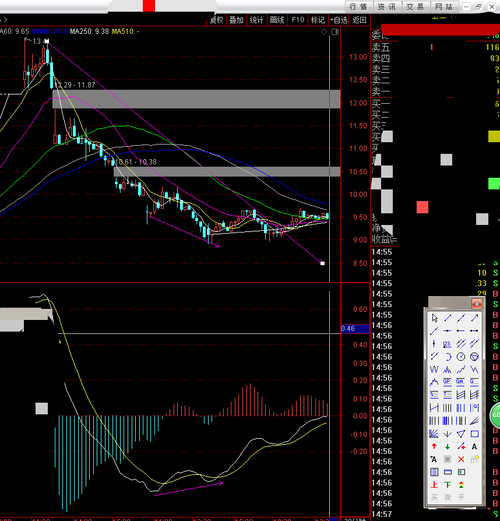Click the 标记 mark button

318,20
